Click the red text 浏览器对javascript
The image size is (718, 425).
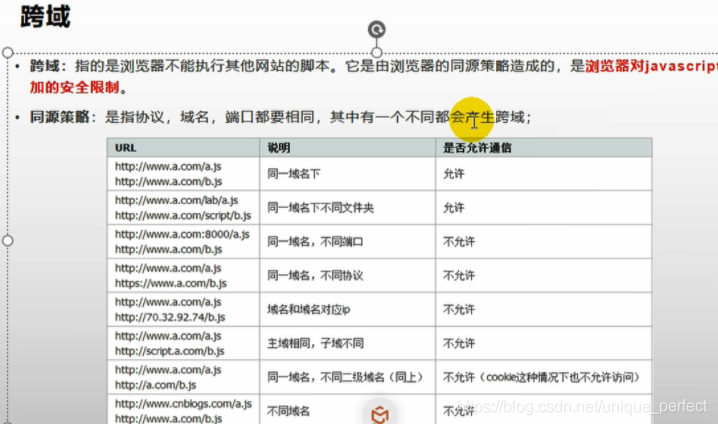point(651,66)
